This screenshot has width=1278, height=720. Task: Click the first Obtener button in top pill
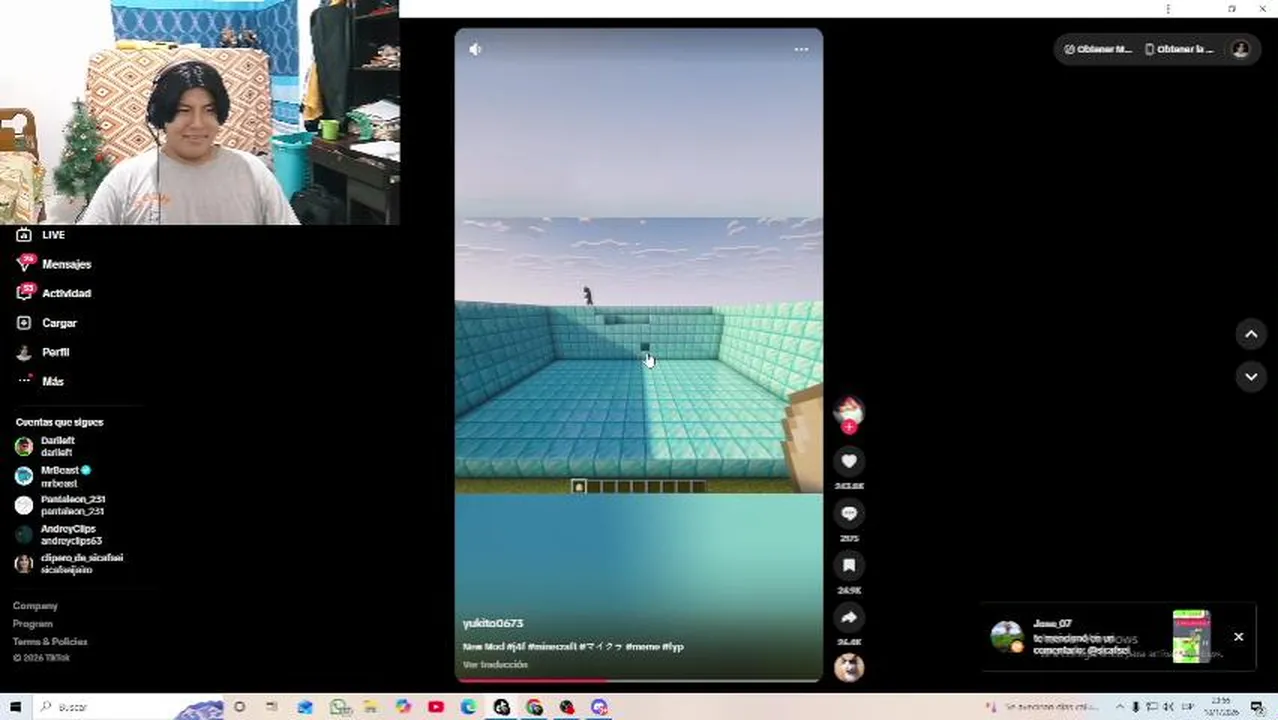pos(1098,49)
